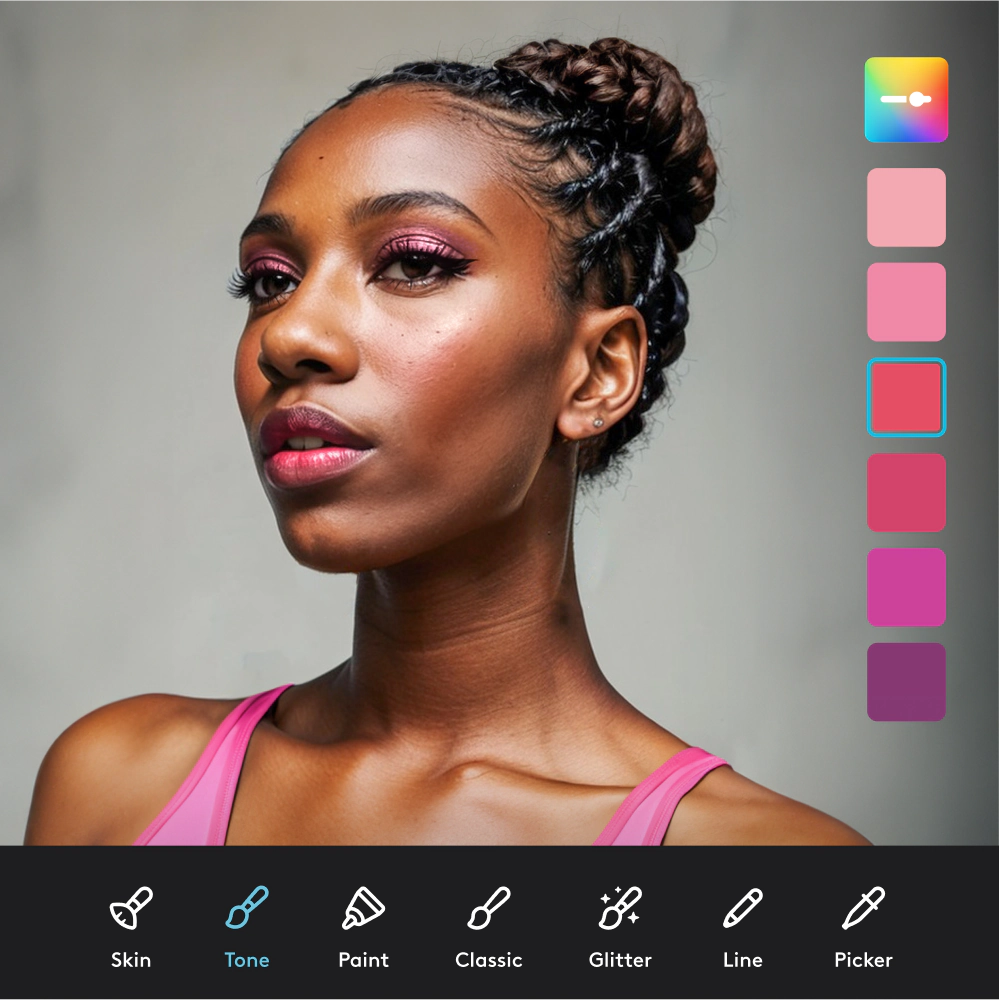Open the Picker eyedropper tool

pos(863,910)
